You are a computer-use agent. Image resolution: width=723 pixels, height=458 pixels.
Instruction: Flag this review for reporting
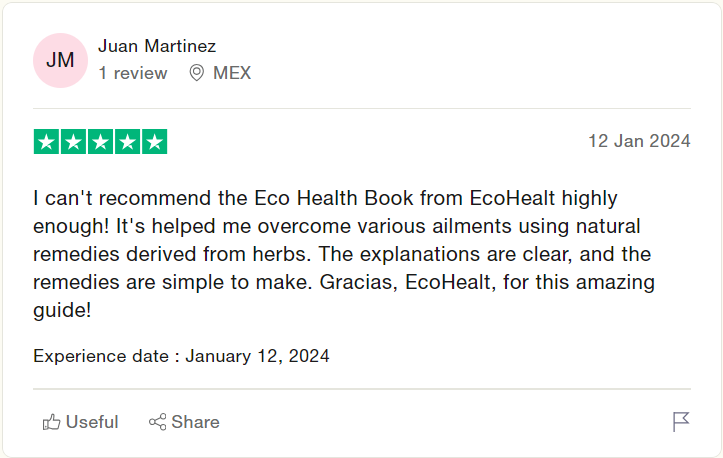click(x=681, y=422)
